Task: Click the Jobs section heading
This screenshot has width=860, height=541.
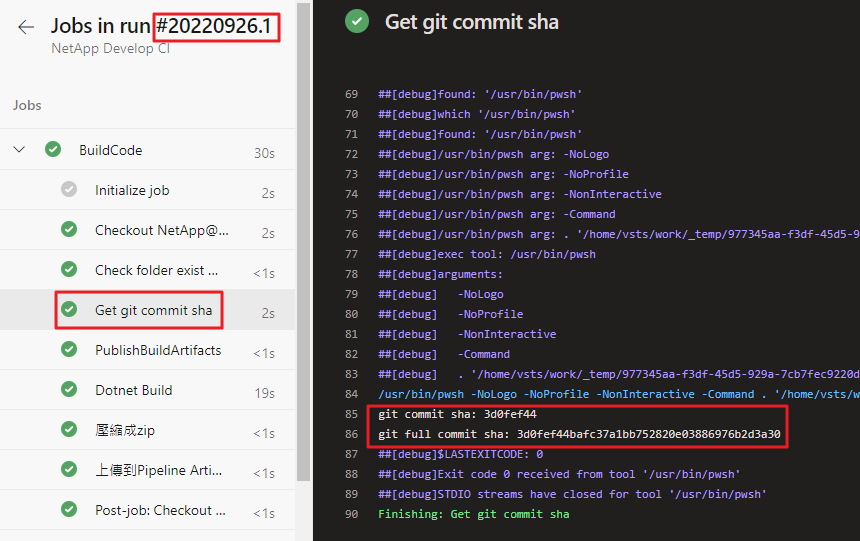Action: point(27,105)
